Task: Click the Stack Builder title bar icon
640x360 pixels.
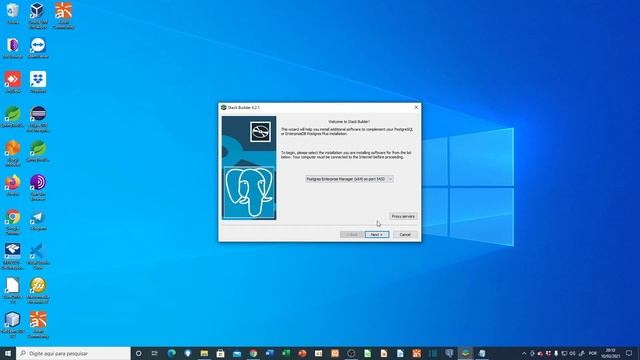Action: coord(224,107)
